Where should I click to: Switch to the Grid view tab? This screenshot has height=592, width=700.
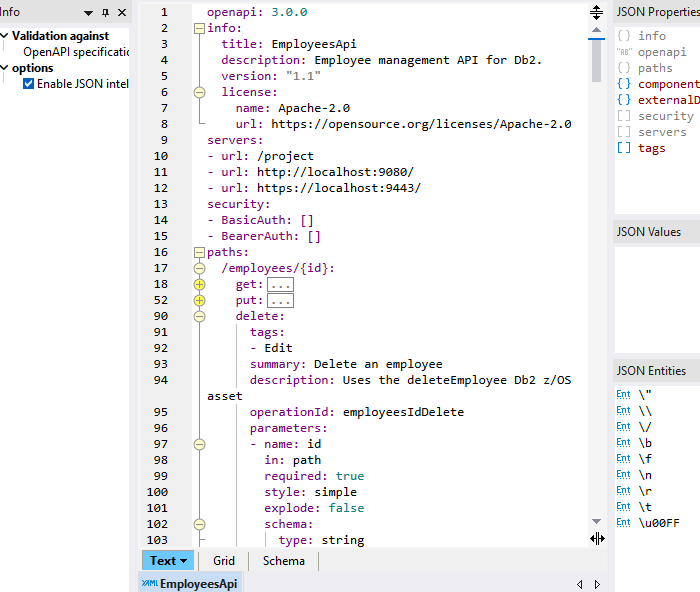pyautogui.click(x=224, y=561)
